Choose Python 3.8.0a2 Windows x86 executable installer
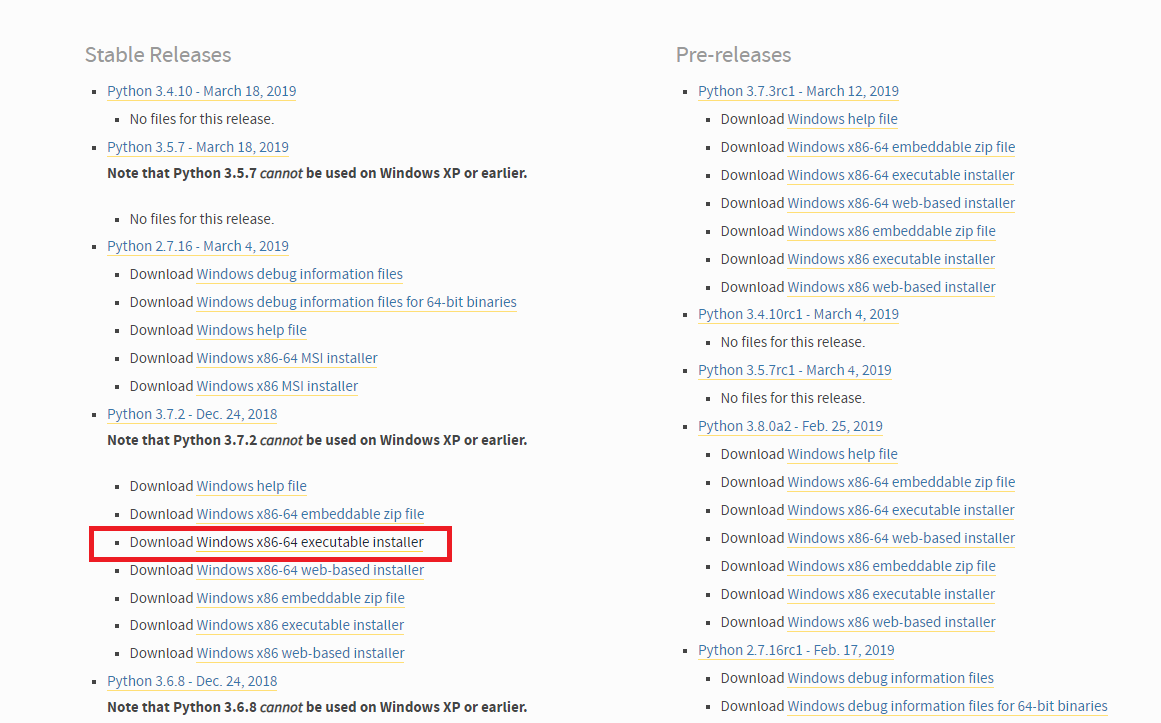The height and width of the screenshot is (723, 1161). [x=891, y=594]
